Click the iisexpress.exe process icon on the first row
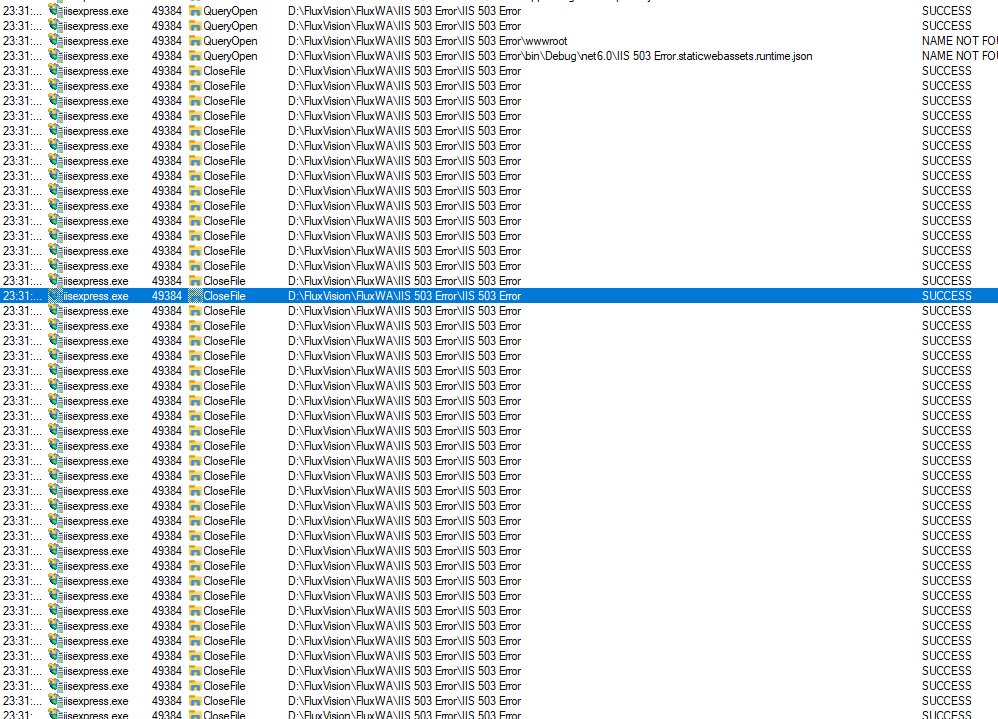This screenshot has height=719, width=998. coord(53,11)
